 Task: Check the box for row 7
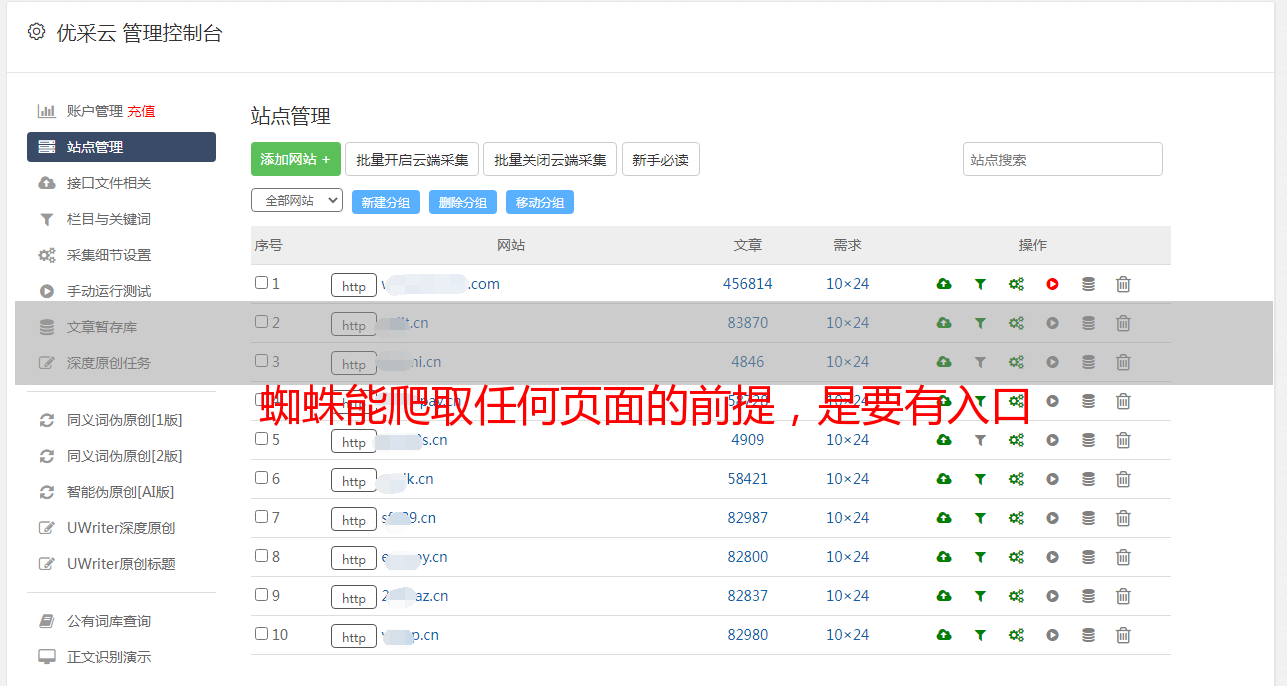(261, 517)
